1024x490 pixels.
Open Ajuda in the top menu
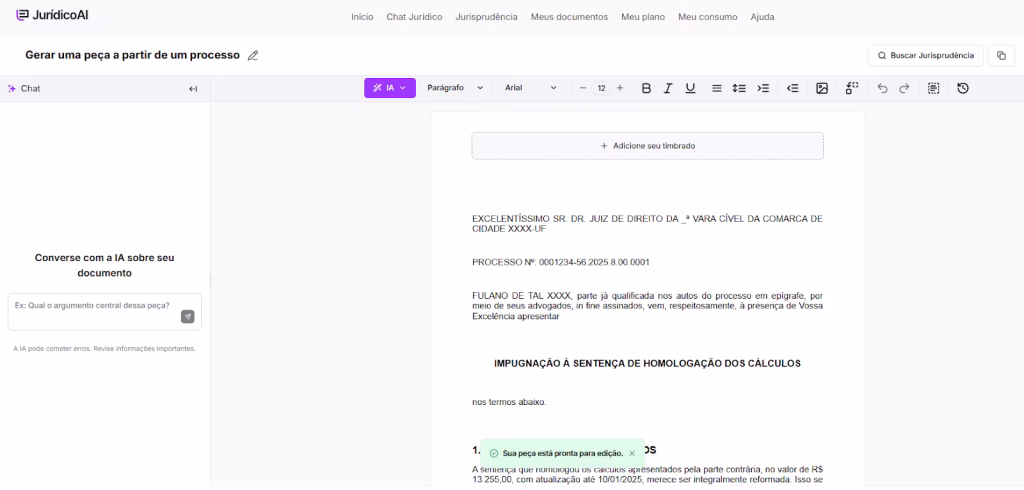(762, 17)
